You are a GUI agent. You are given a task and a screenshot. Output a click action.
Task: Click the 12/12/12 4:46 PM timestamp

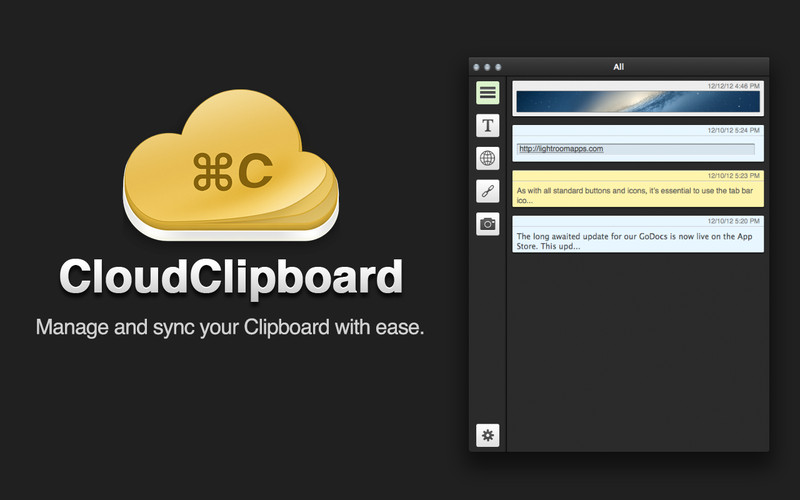[x=733, y=86]
